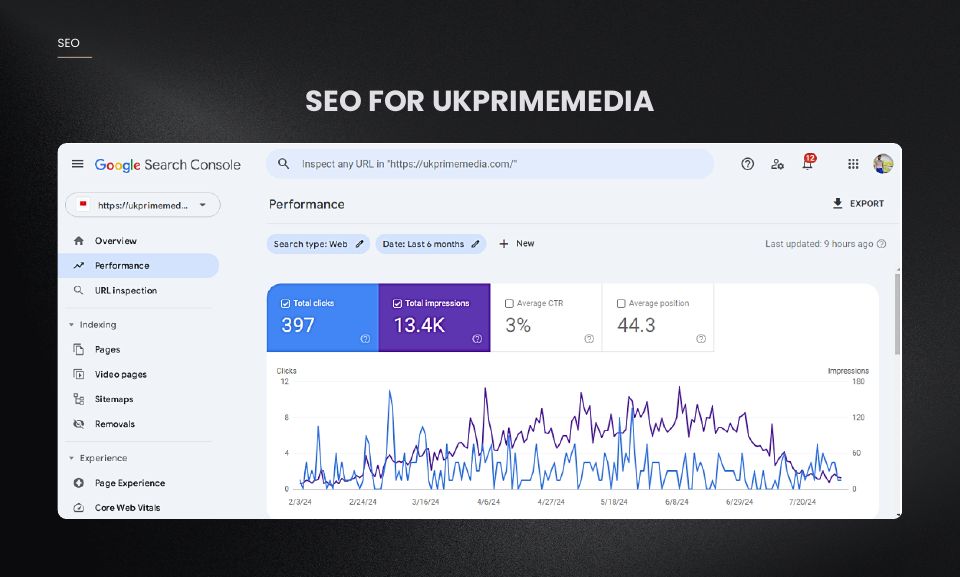Click the EXPORT button
Viewport: 960px width, 577px height.
click(858, 203)
